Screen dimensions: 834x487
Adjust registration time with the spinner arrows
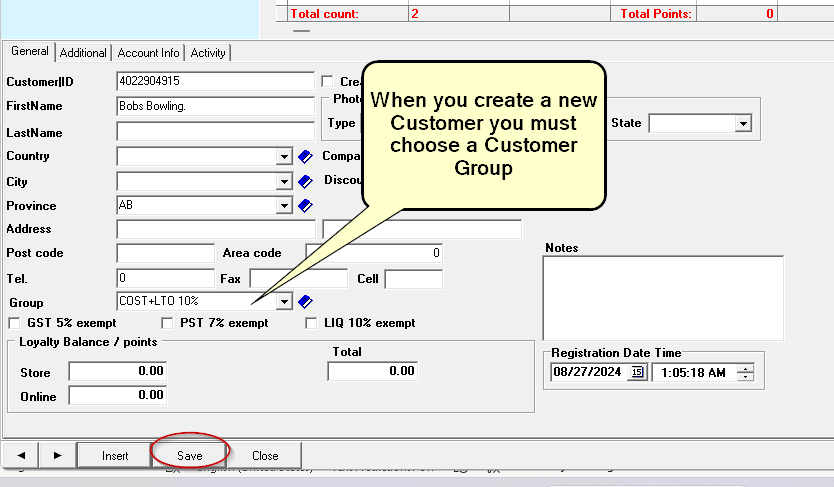tap(746, 373)
